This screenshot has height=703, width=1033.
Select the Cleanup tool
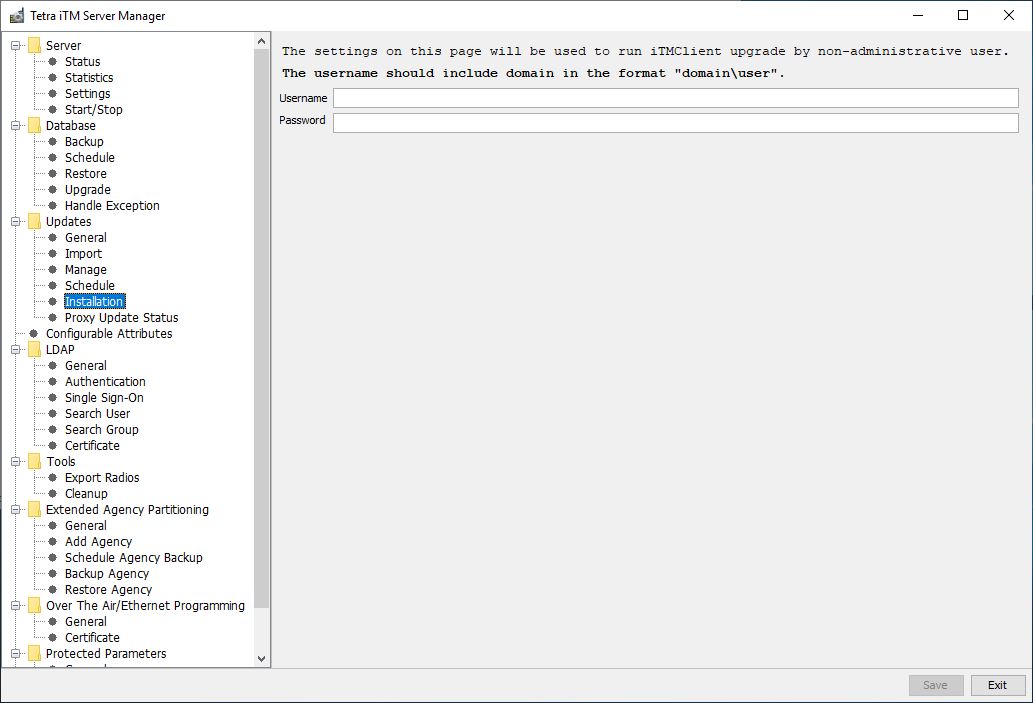(x=86, y=493)
